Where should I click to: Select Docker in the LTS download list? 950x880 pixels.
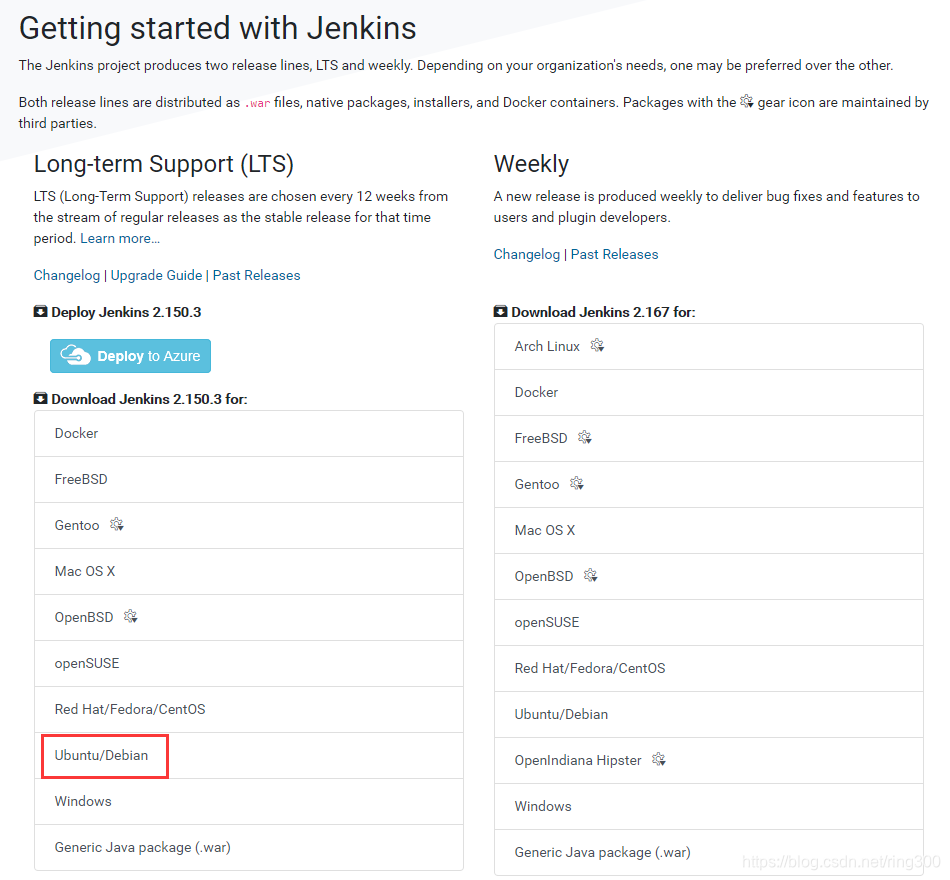(249, 433)
